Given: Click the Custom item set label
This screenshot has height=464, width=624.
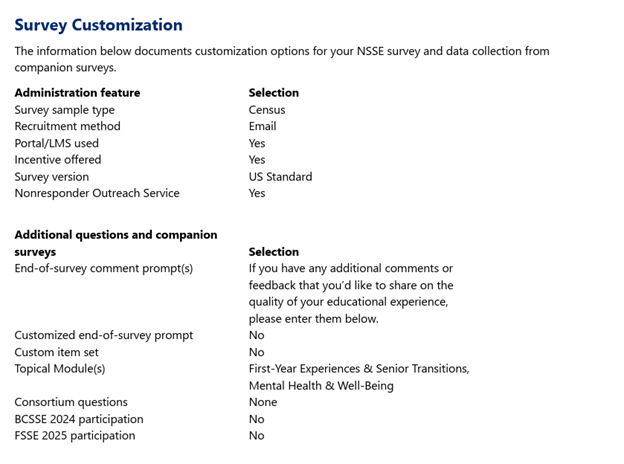Looking at the screenshot, I should 56,352.
